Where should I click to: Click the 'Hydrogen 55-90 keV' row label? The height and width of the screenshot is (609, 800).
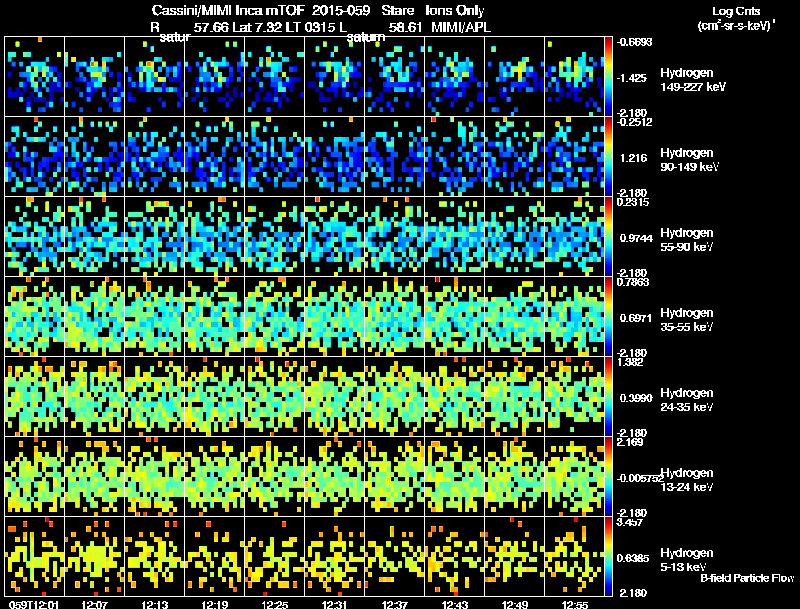(x=687, y=240)
